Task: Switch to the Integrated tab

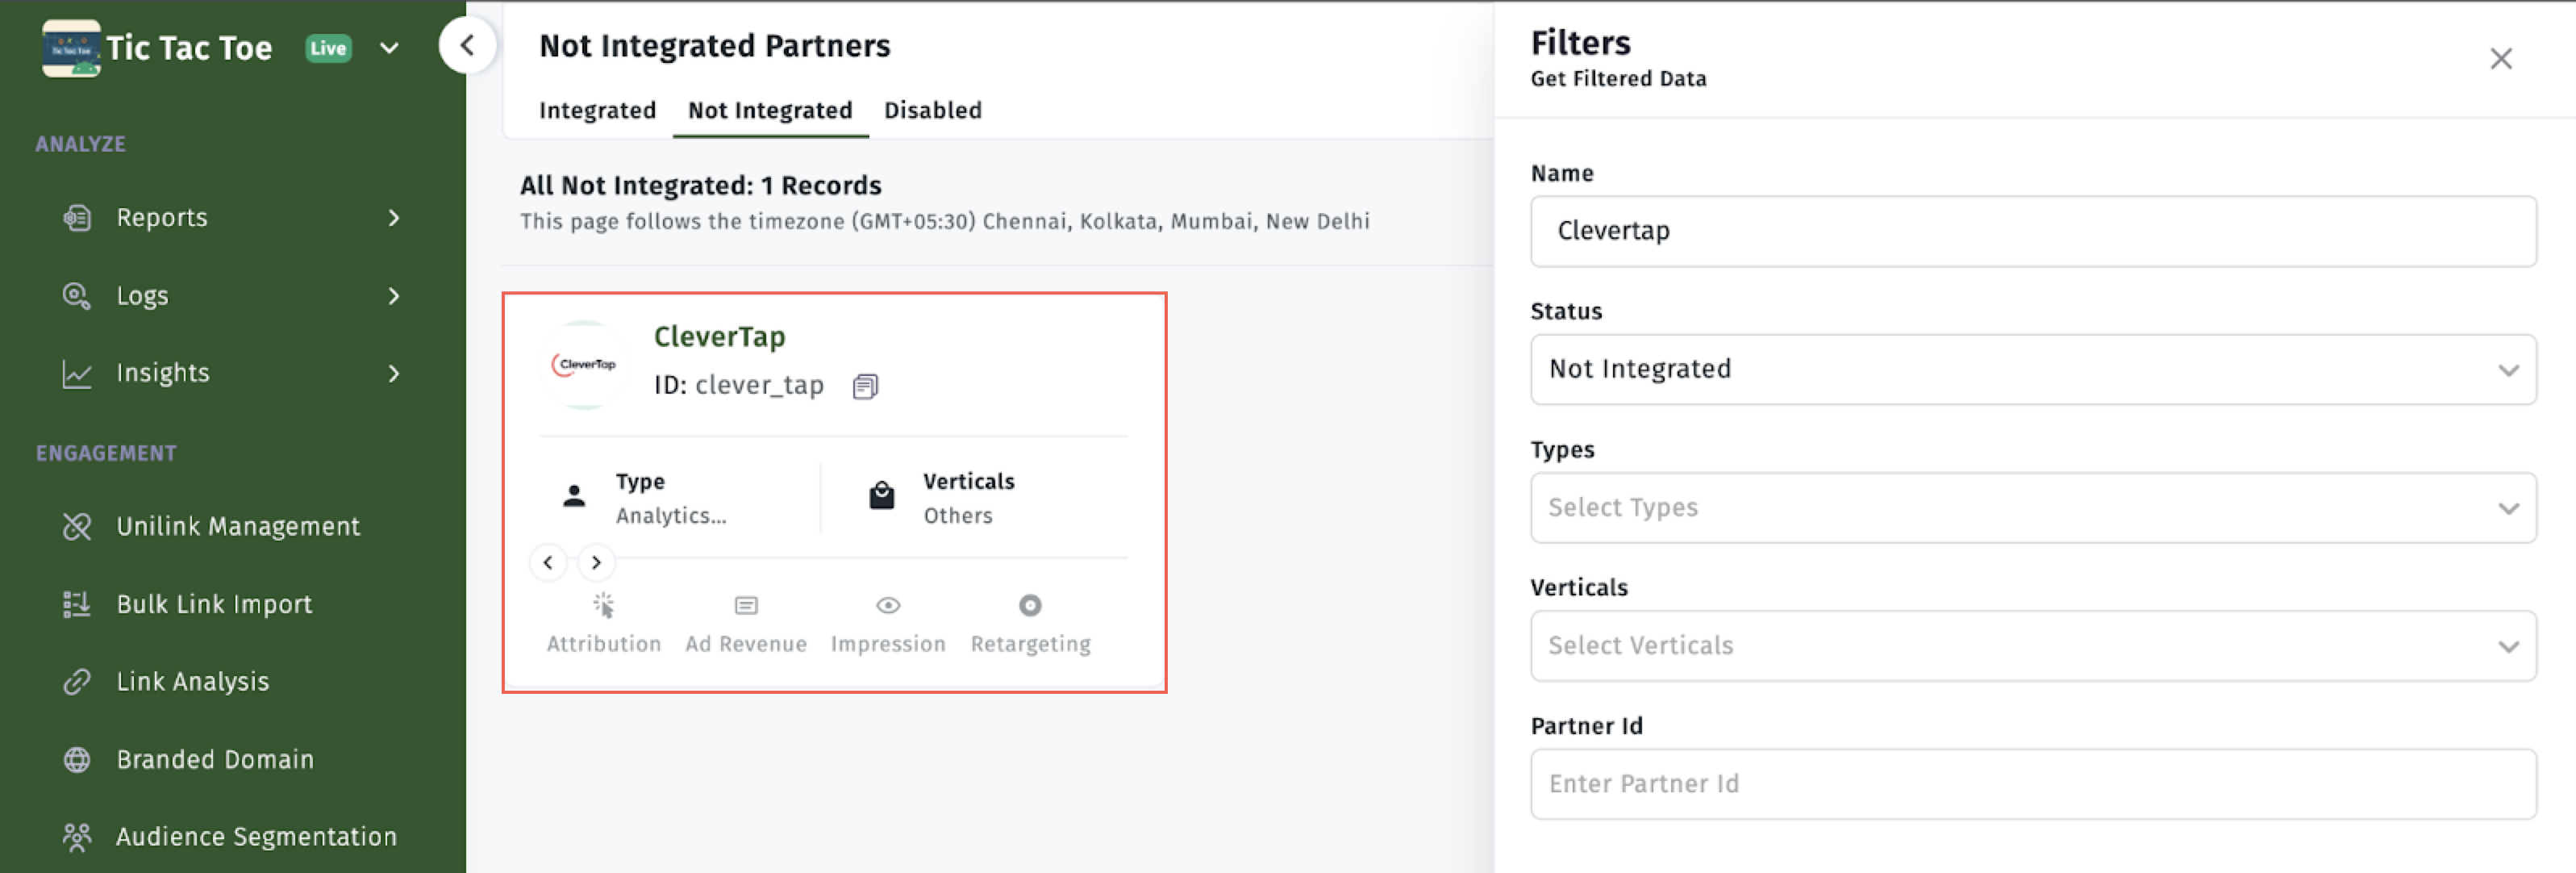Action: [x=597, y=110]
